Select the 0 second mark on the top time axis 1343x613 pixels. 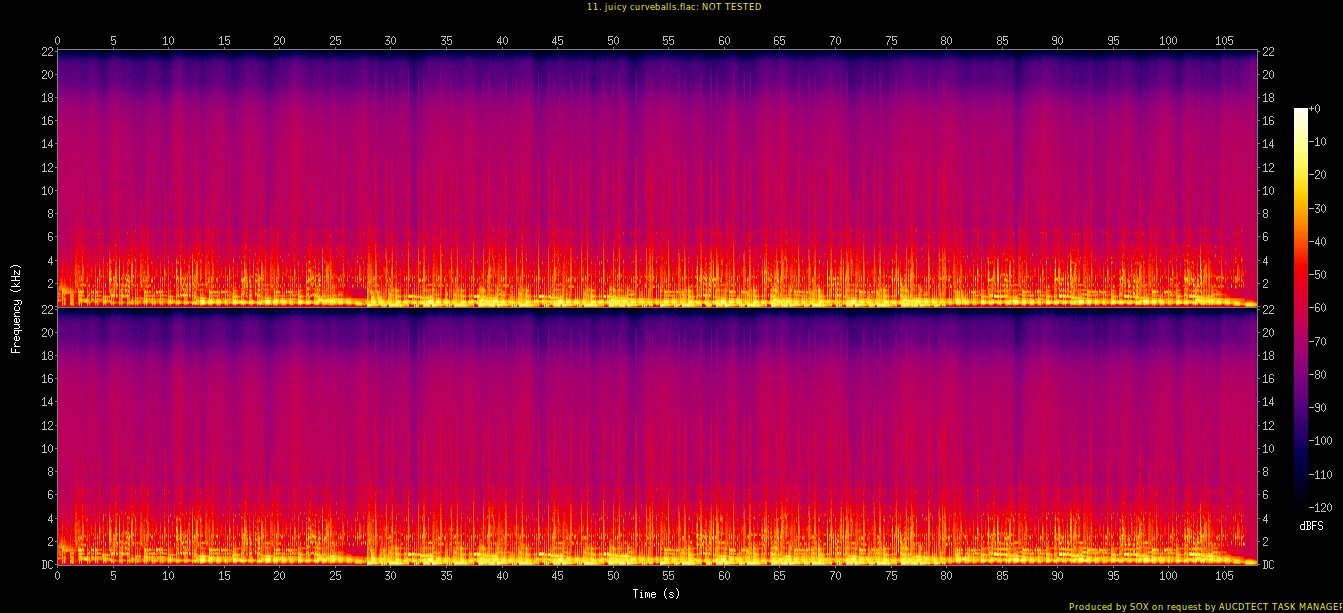tap(57, 41)
